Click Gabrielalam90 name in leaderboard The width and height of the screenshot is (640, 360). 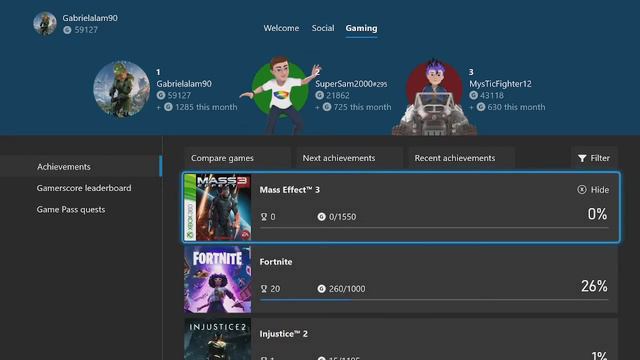(184, 84)
